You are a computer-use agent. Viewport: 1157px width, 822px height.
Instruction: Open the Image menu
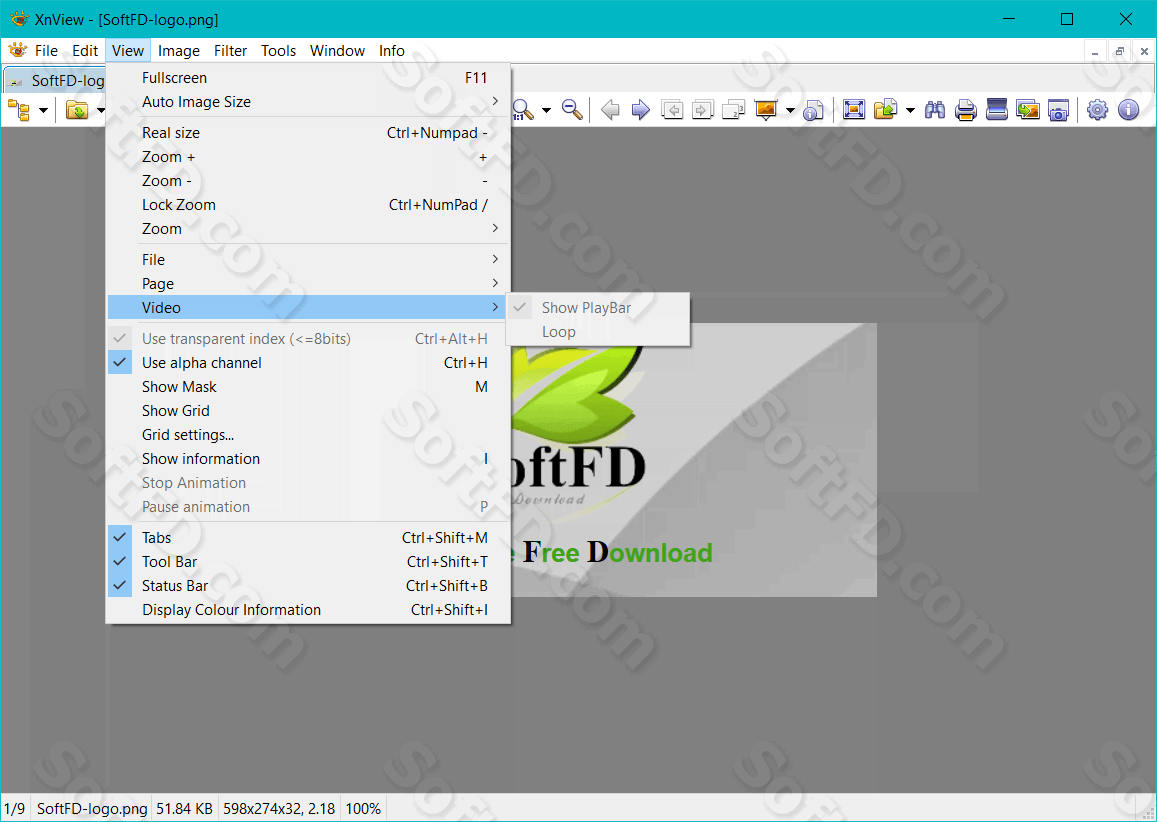[179, 51]
